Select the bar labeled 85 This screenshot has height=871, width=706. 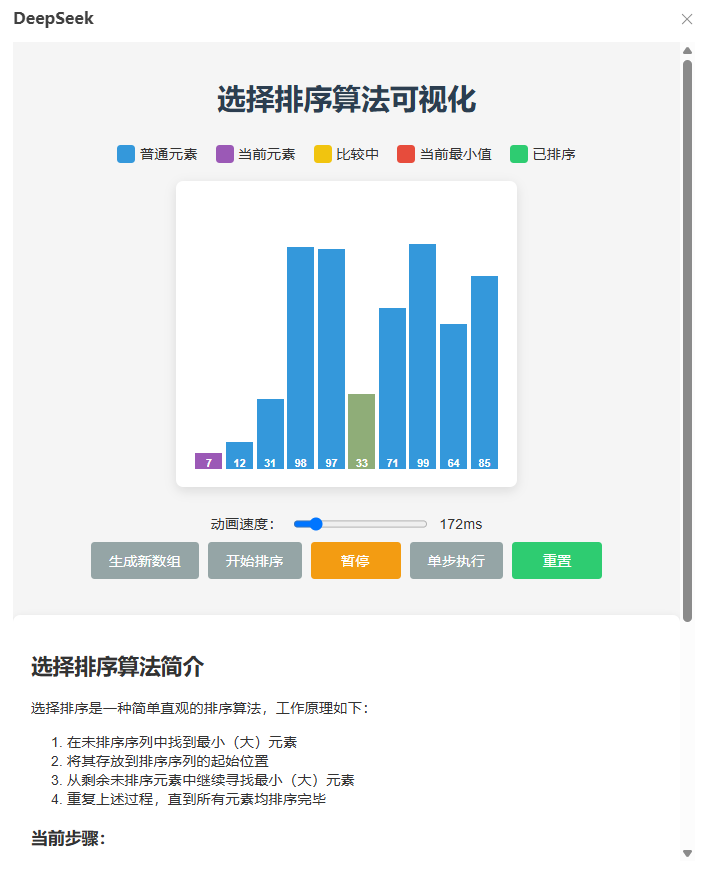coord(484,372)
